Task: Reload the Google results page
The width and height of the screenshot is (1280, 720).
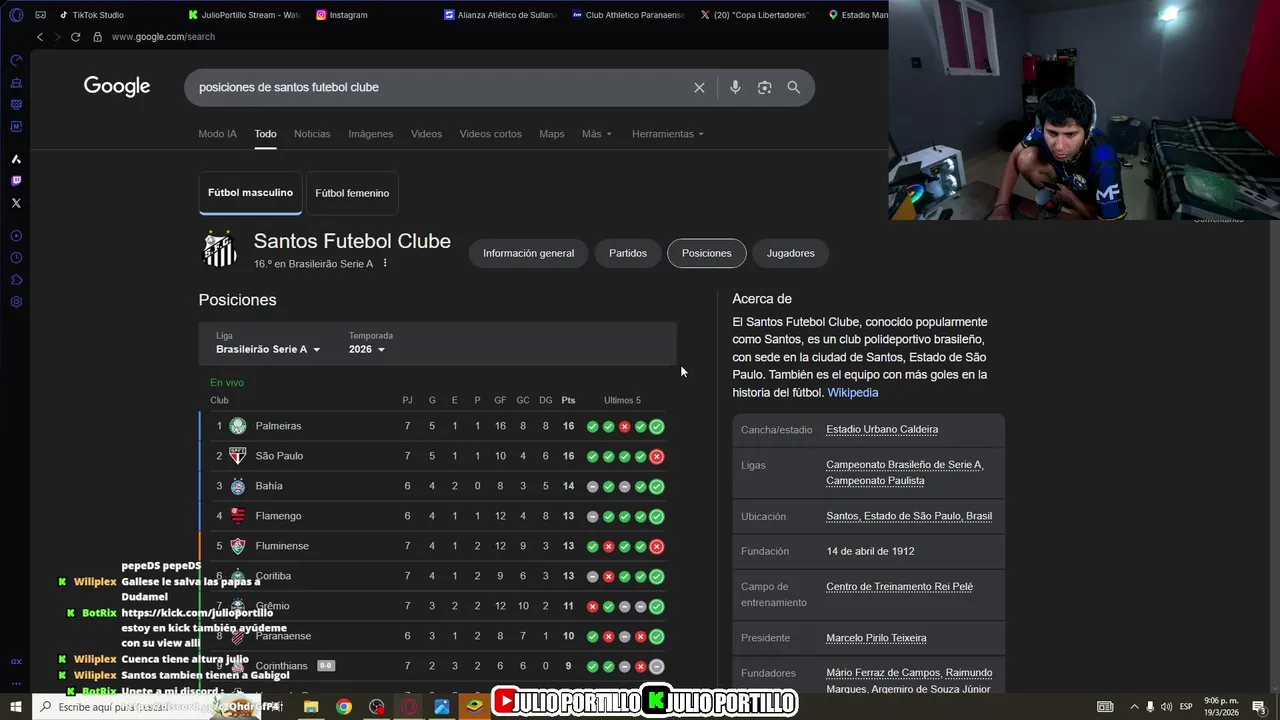Action: click(x=75, y=37)
